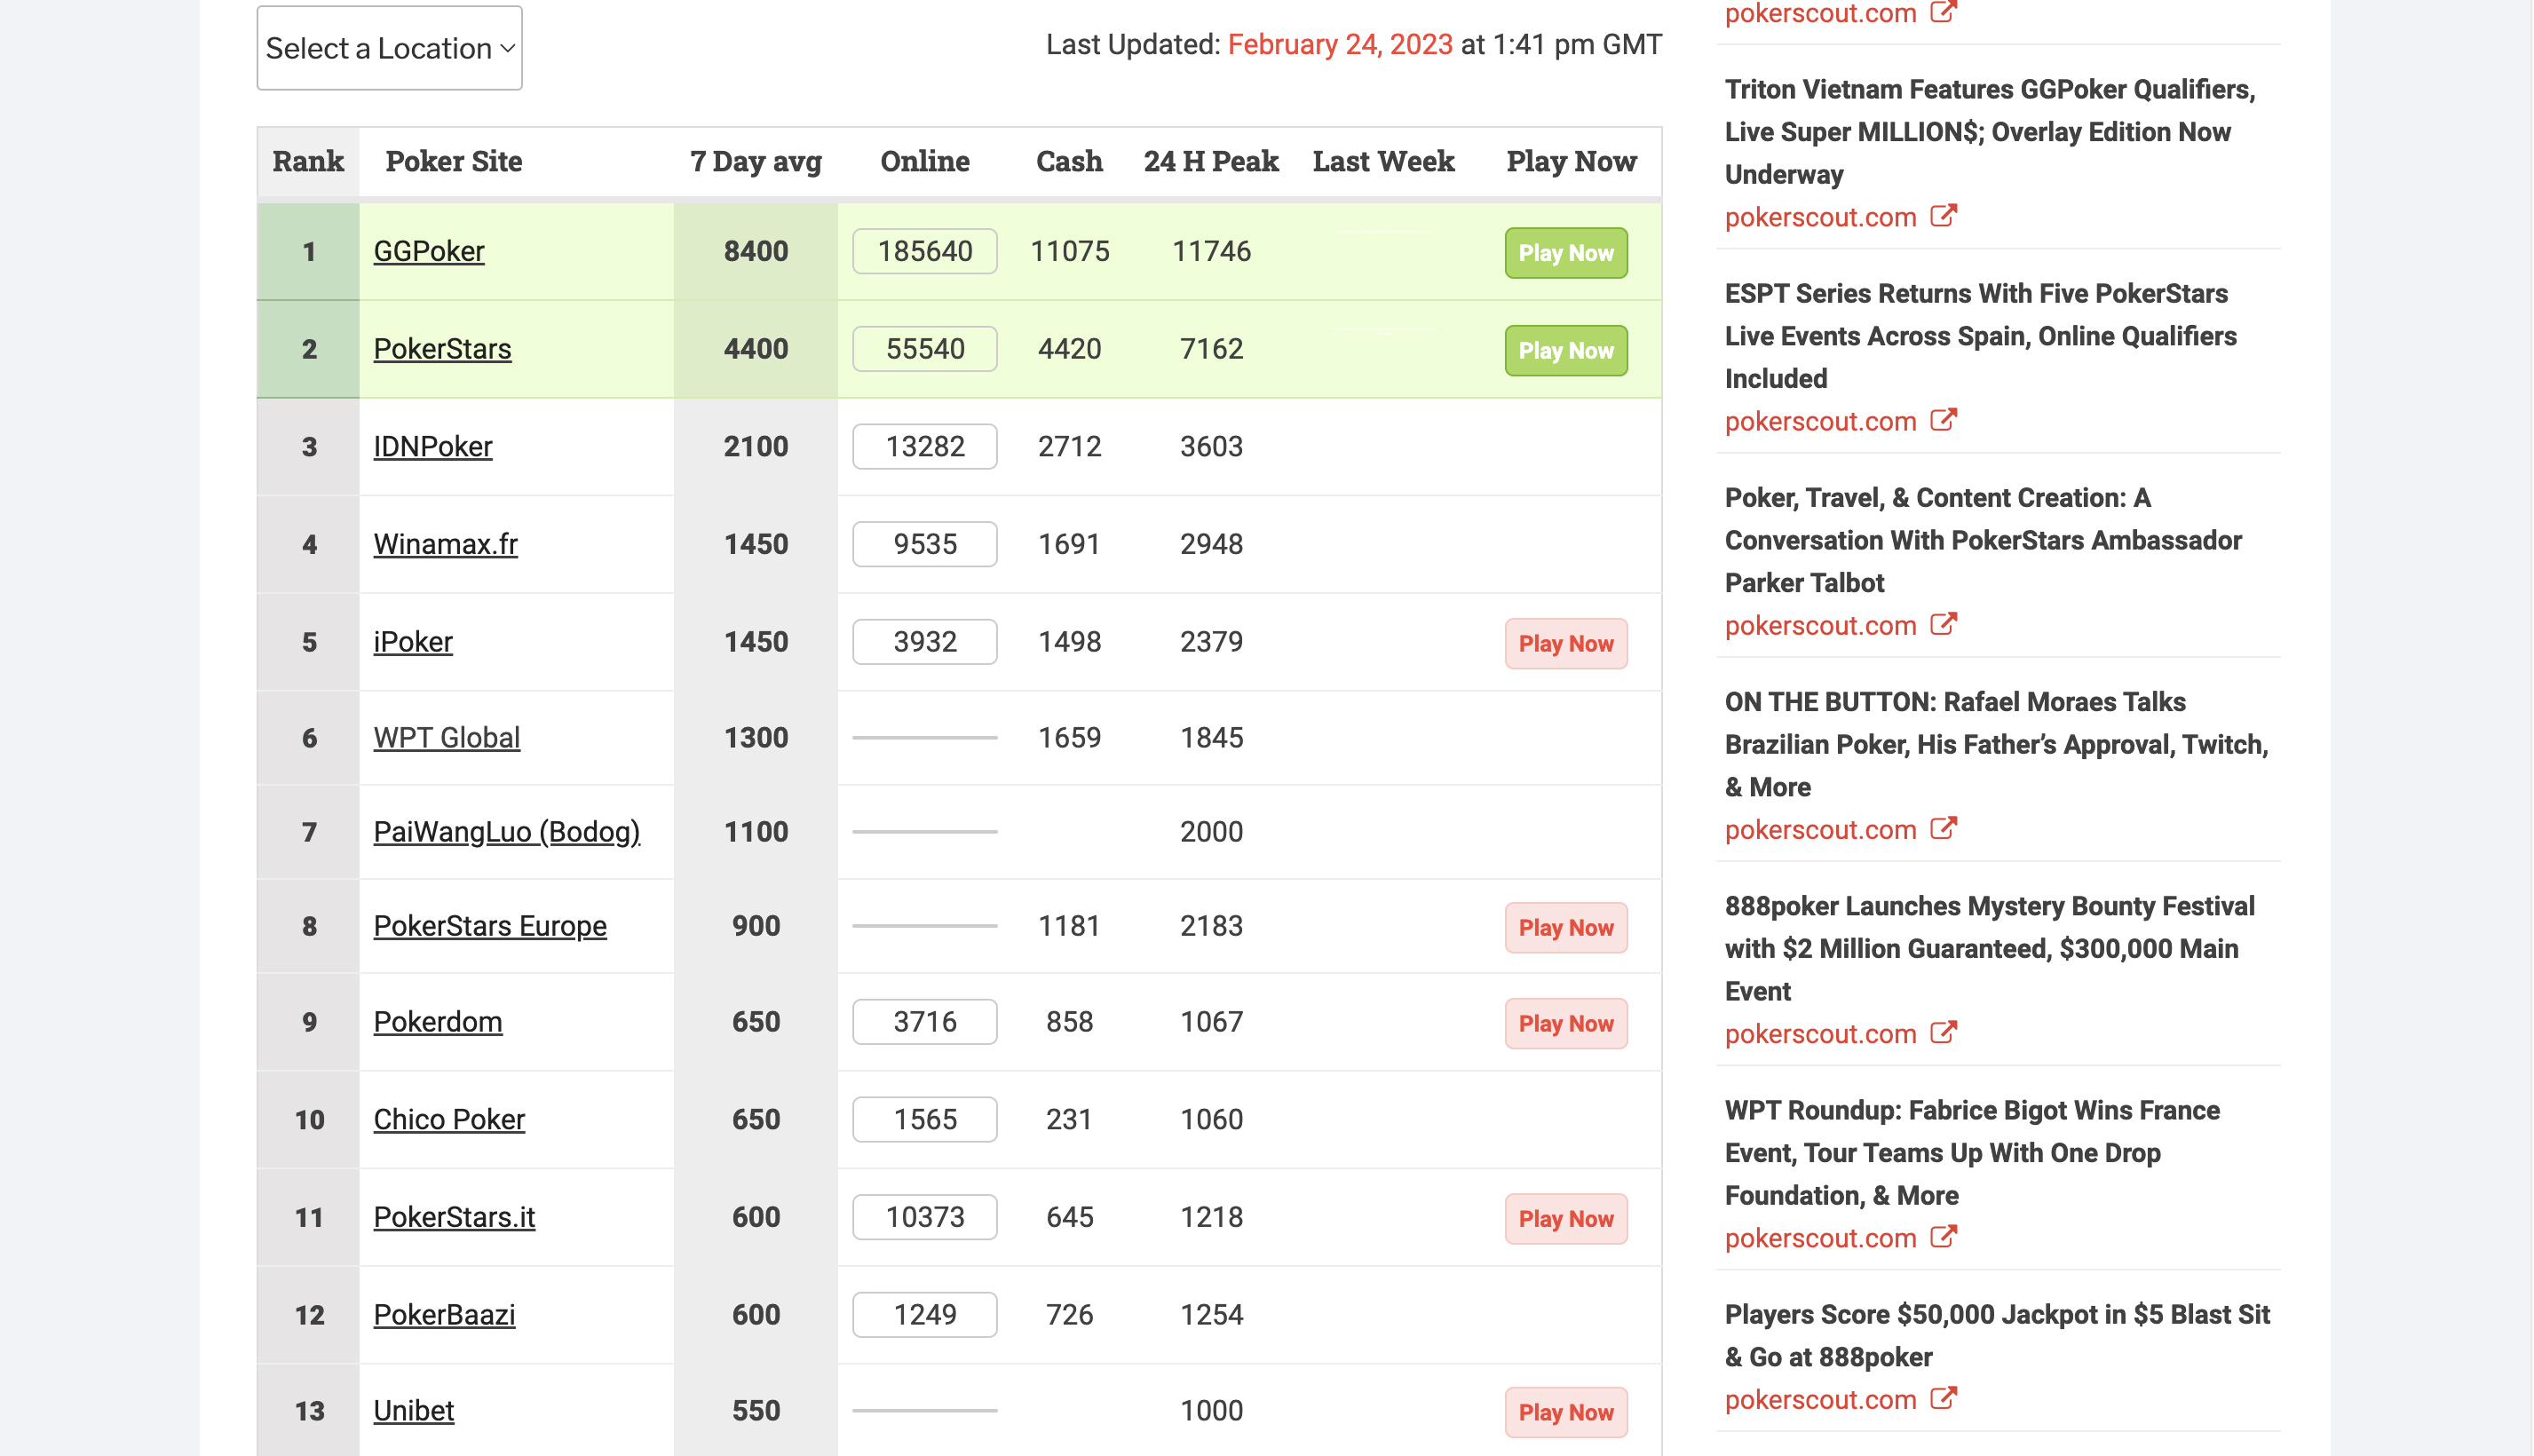Click PokerBaazi online count 1249
The width and height of the screenshot is (2534, 1456).
924,1315
